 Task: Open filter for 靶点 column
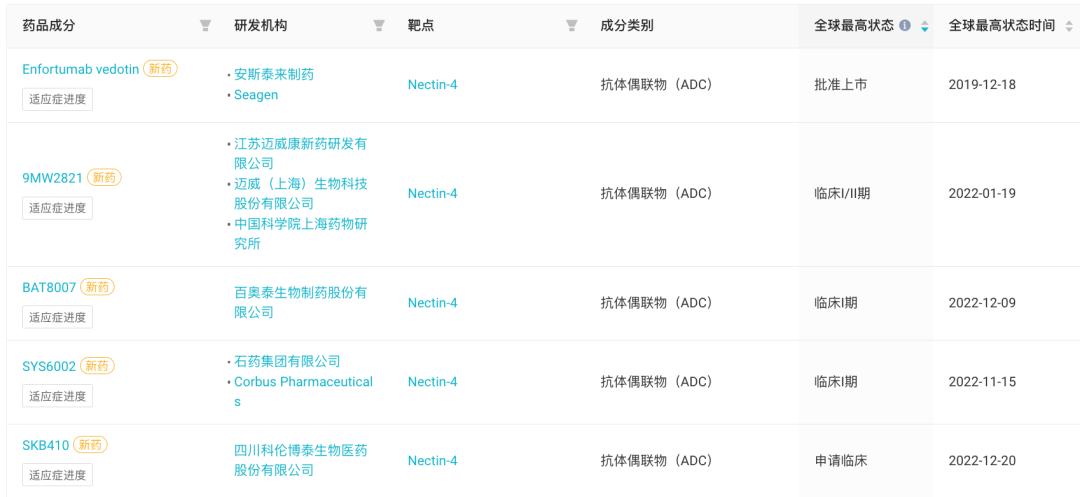pyautogui.click(x=572, y=26)
